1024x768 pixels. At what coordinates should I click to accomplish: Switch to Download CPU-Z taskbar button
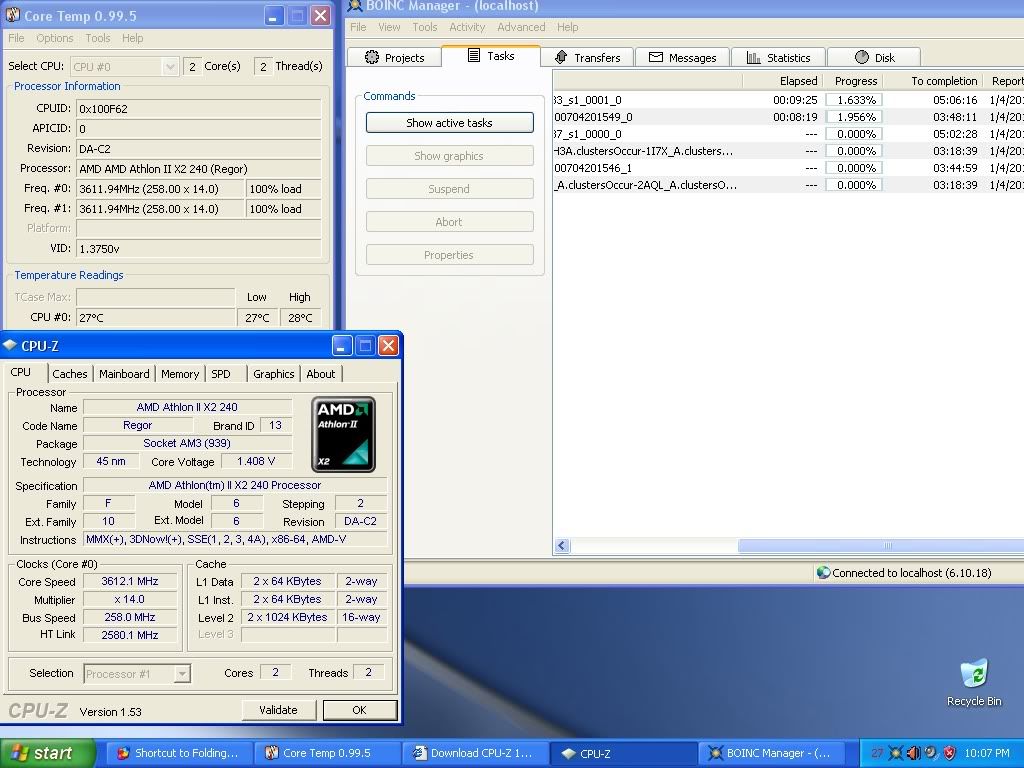click(475, 753)
